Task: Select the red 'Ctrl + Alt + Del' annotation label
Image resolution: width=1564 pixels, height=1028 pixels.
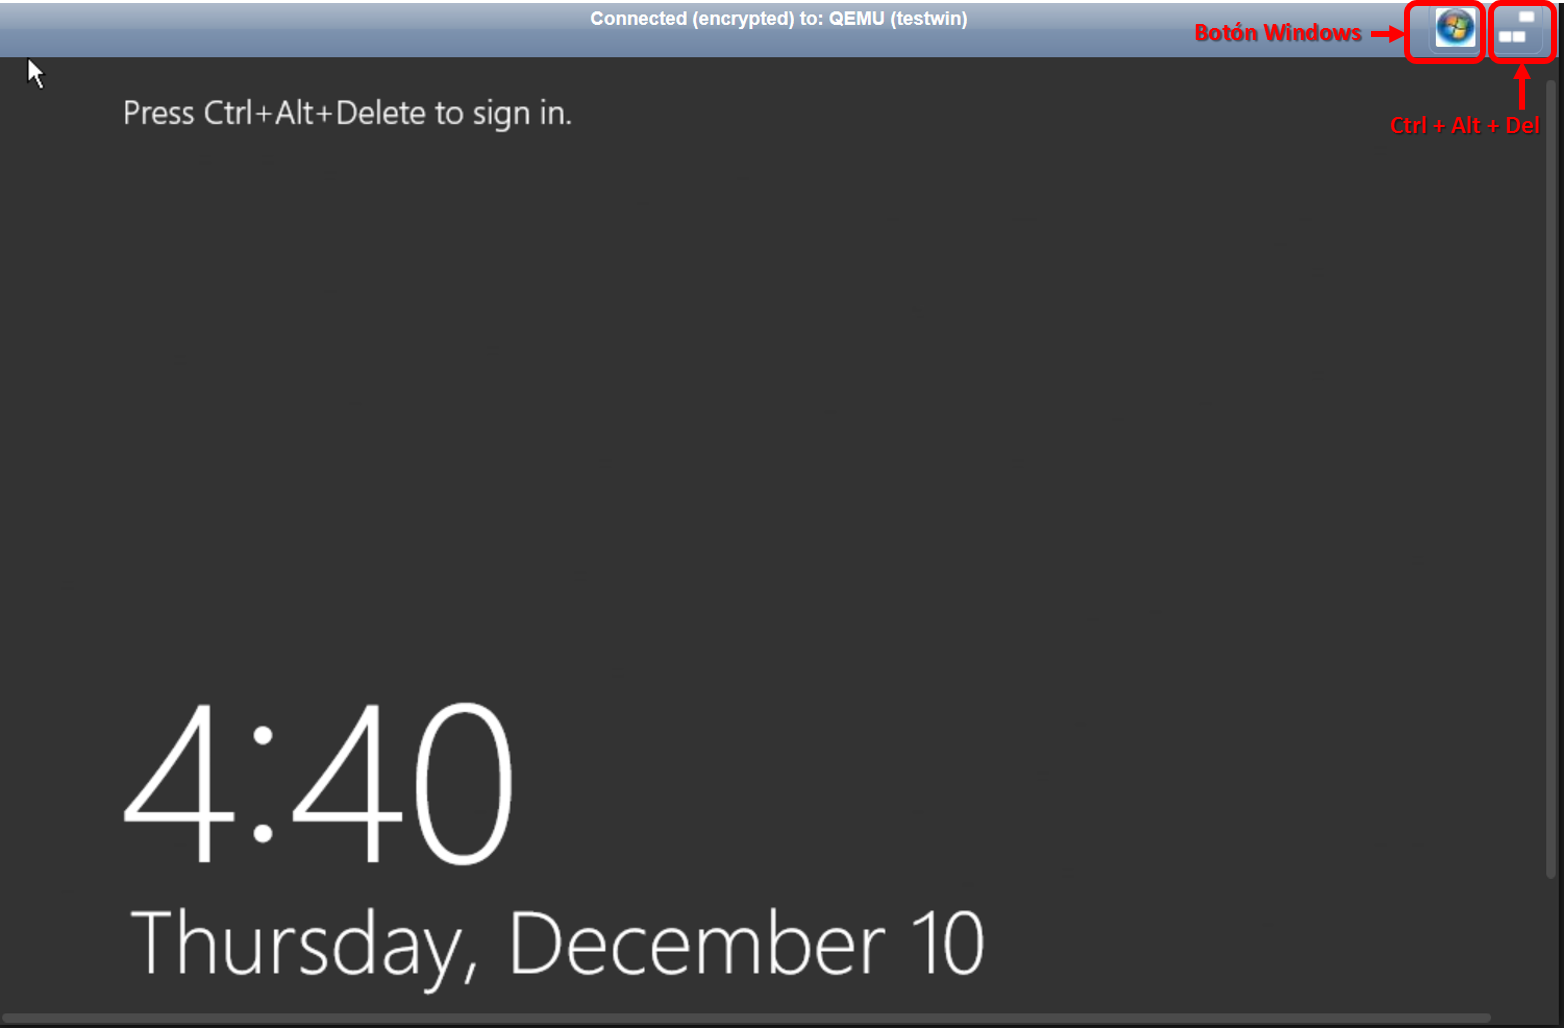Action: point(1464,125)
